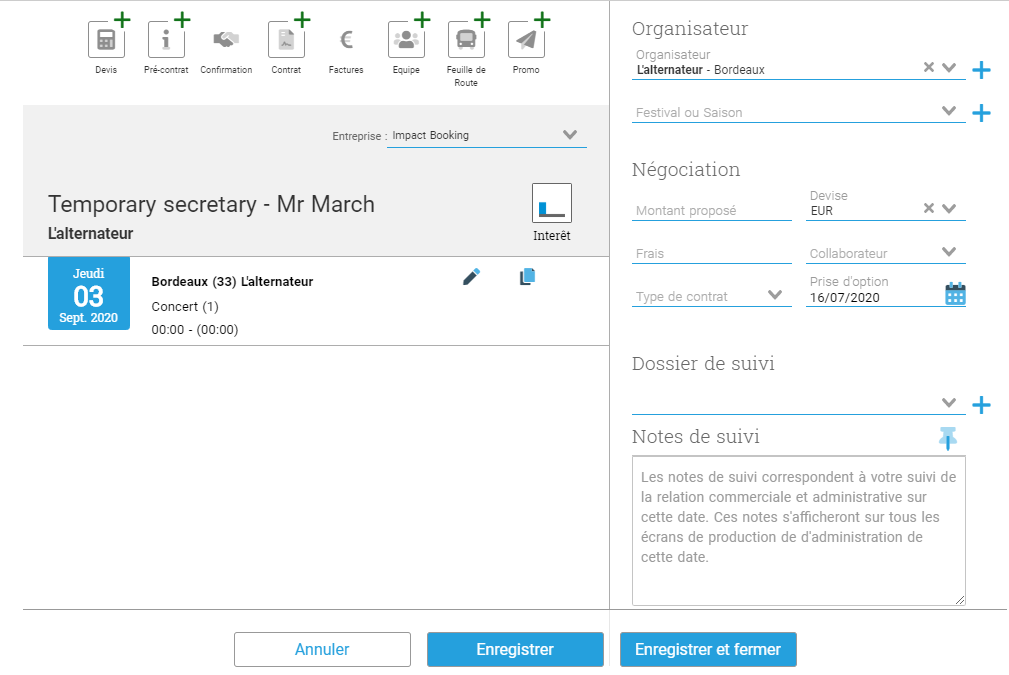Click the 00:00 - (00:00) time text
The image size is (1009, 675).
coord(195,329)
